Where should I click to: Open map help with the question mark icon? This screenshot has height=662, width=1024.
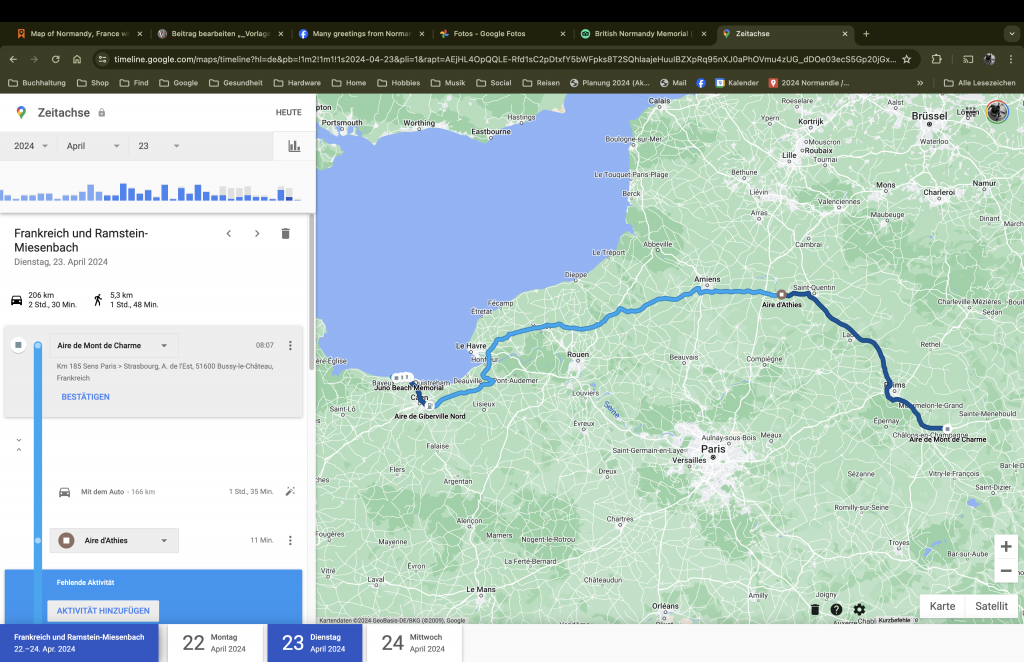[x=837, y=609]
